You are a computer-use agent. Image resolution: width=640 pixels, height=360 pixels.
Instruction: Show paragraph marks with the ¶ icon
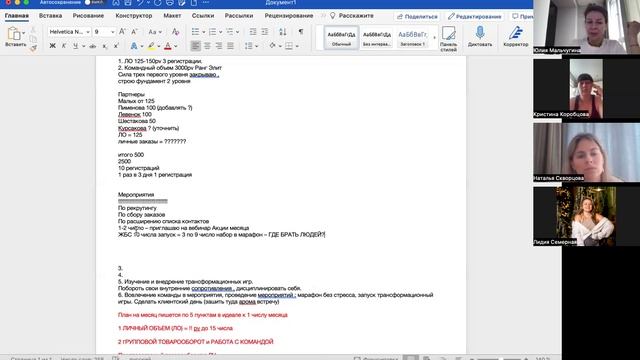click(301, 31)
